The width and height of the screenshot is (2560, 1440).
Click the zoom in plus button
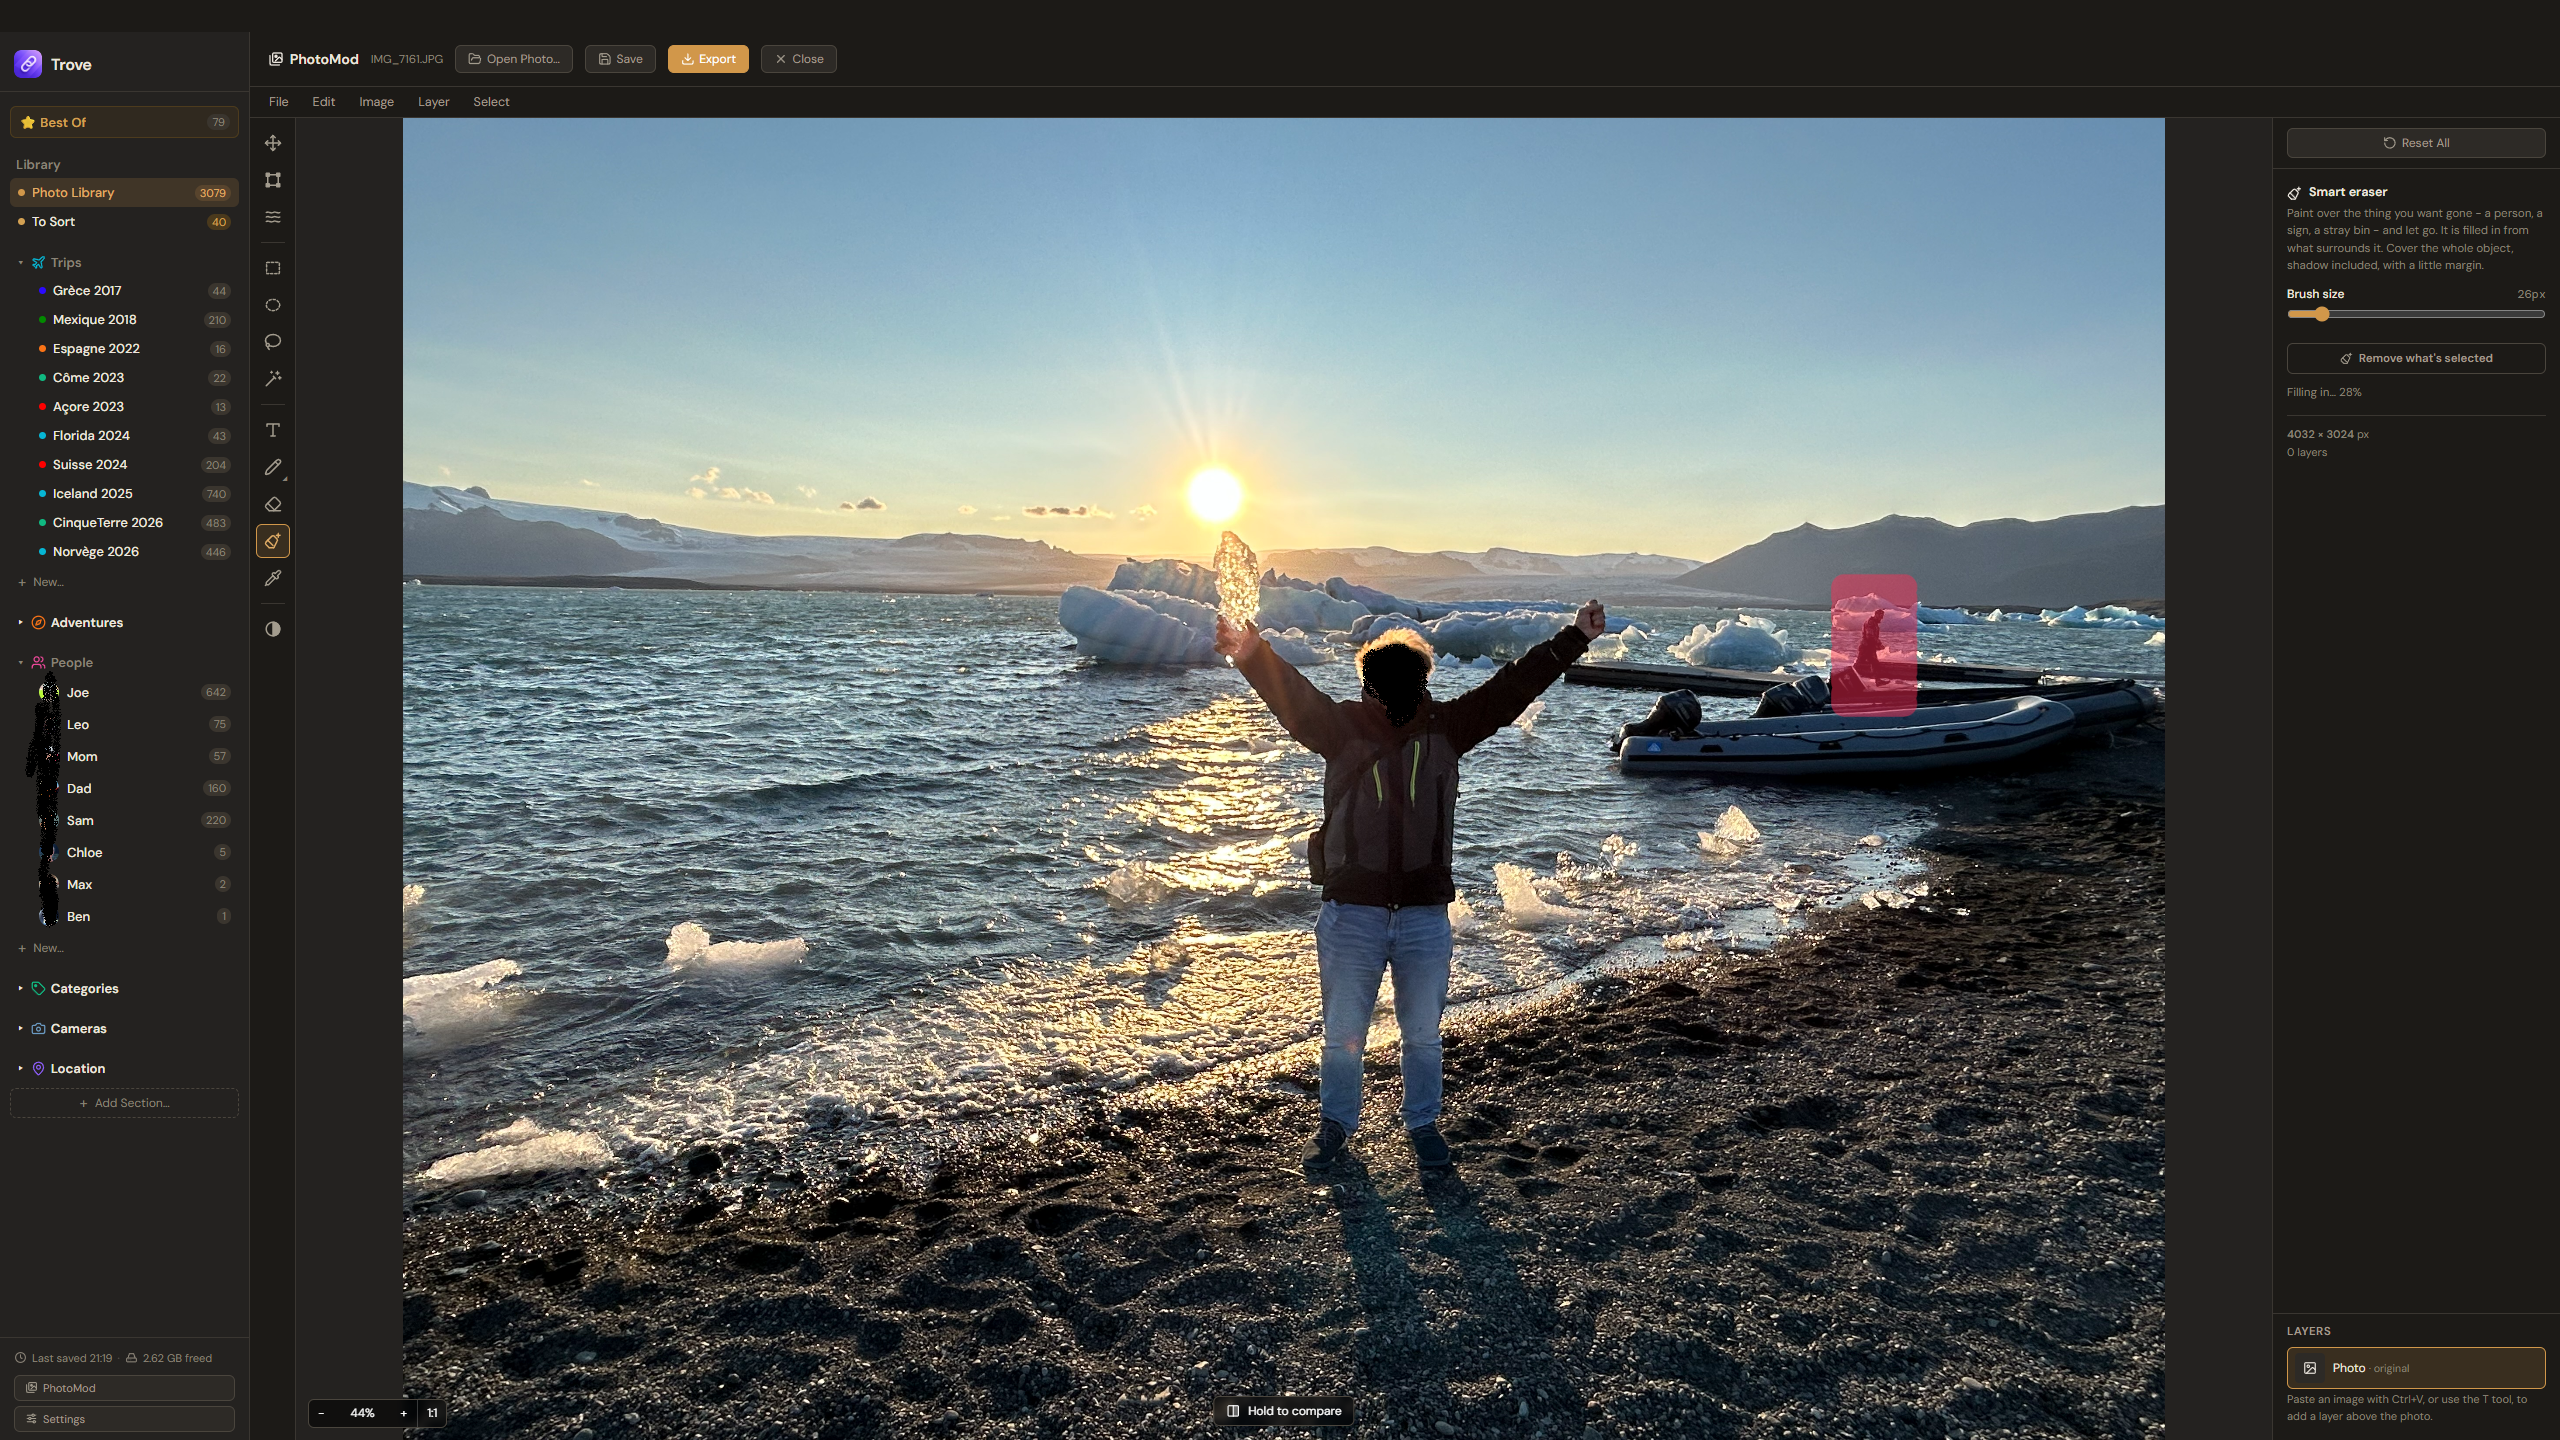pos(403,1413)
